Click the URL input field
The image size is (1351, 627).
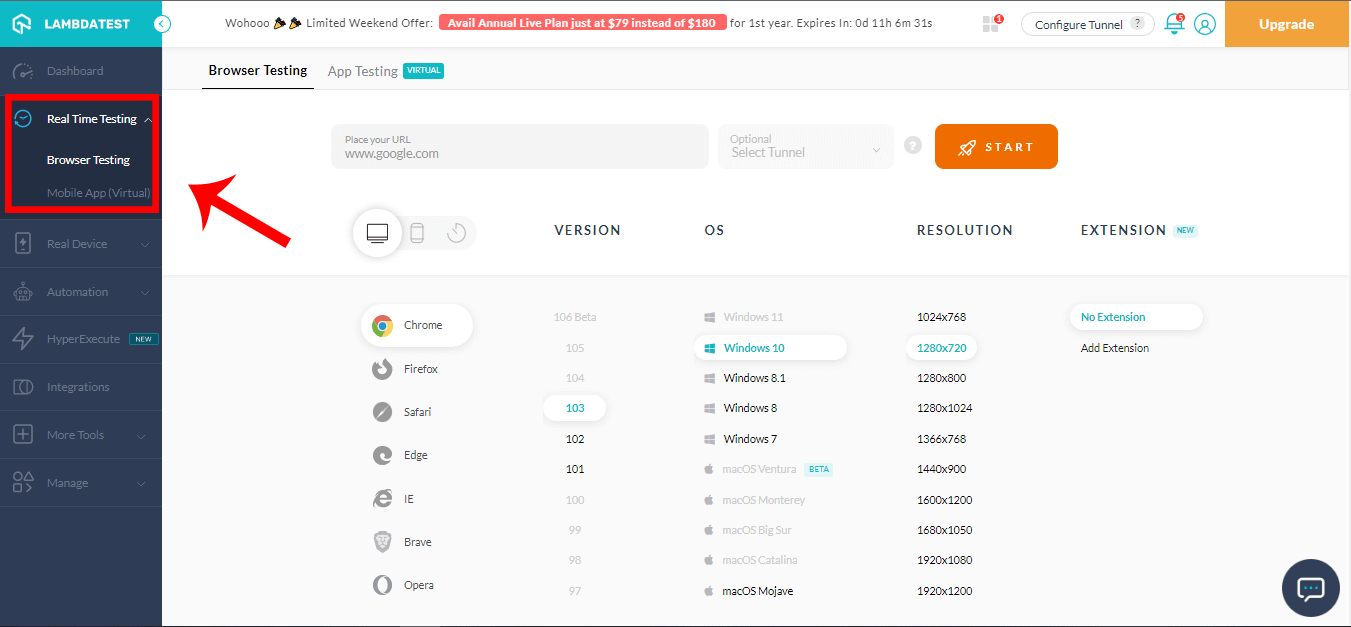pos(518,146)
